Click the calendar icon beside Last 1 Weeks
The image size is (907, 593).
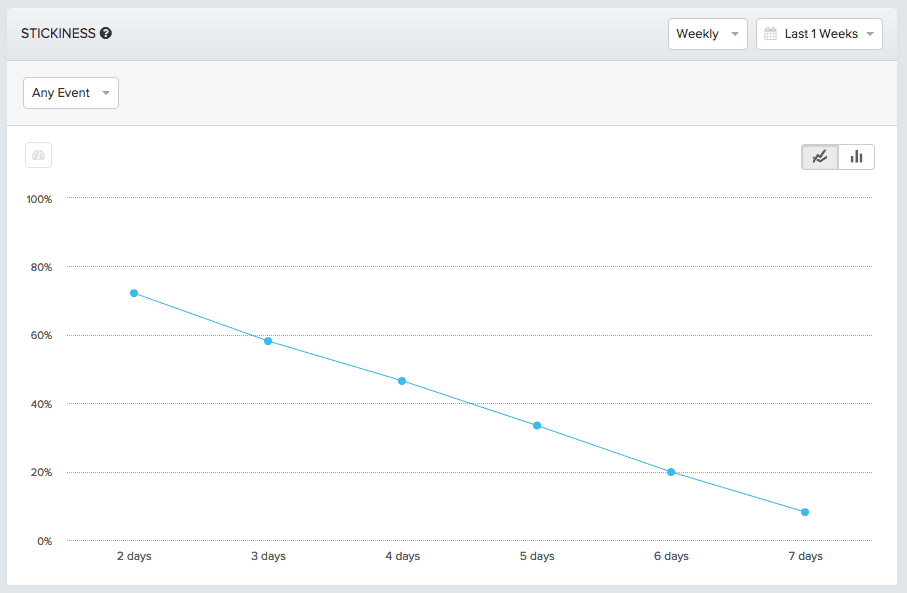click(770, 33)
